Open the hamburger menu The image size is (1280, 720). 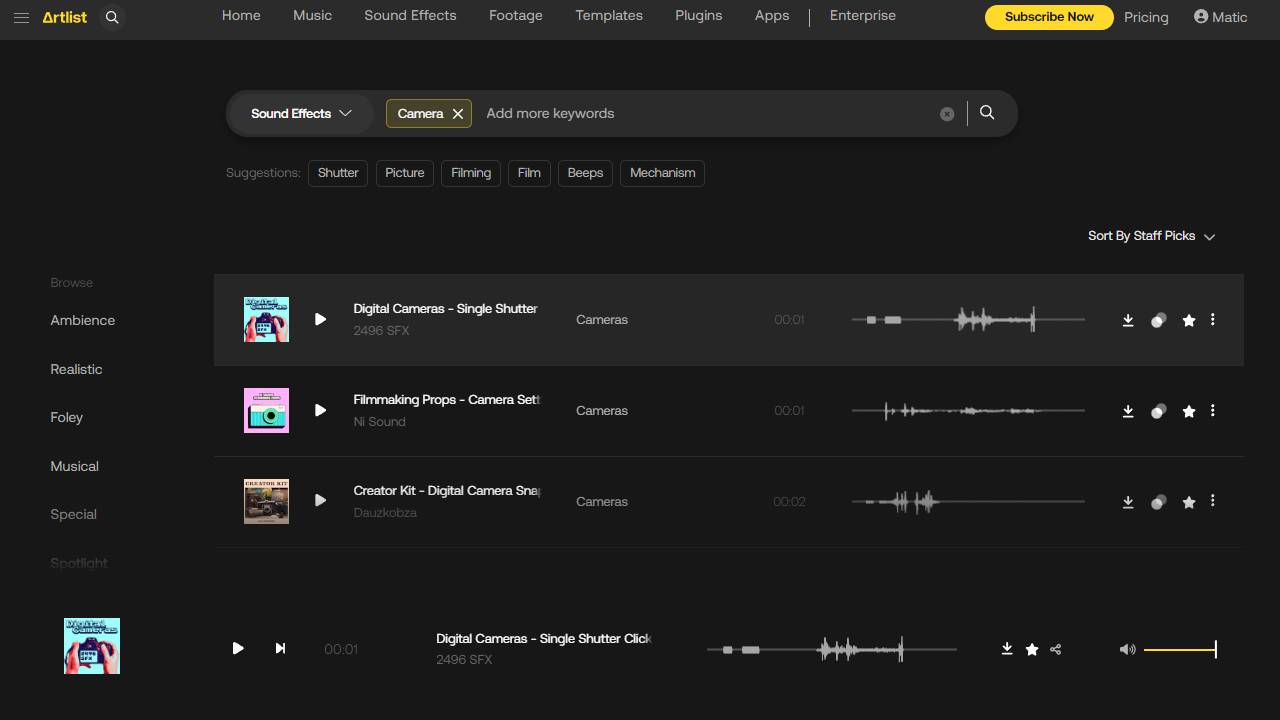[21, 18]
